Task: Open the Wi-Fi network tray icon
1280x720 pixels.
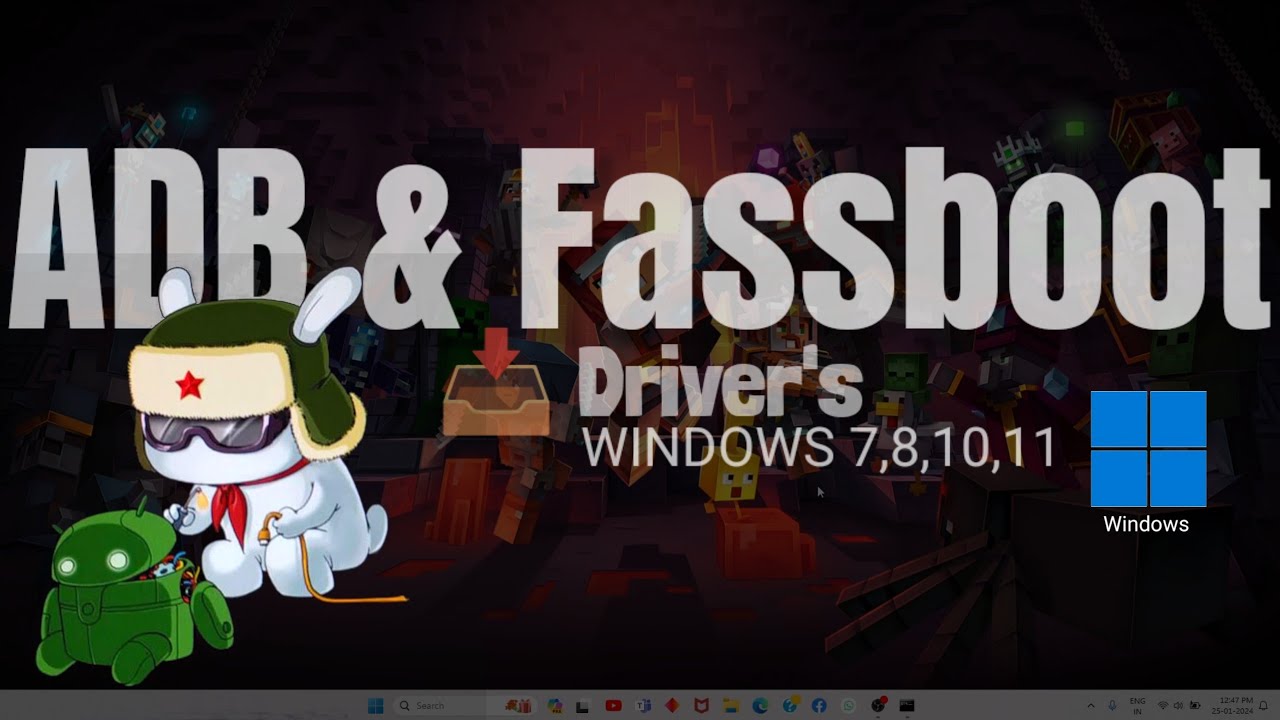Action: click(1163, 706)
